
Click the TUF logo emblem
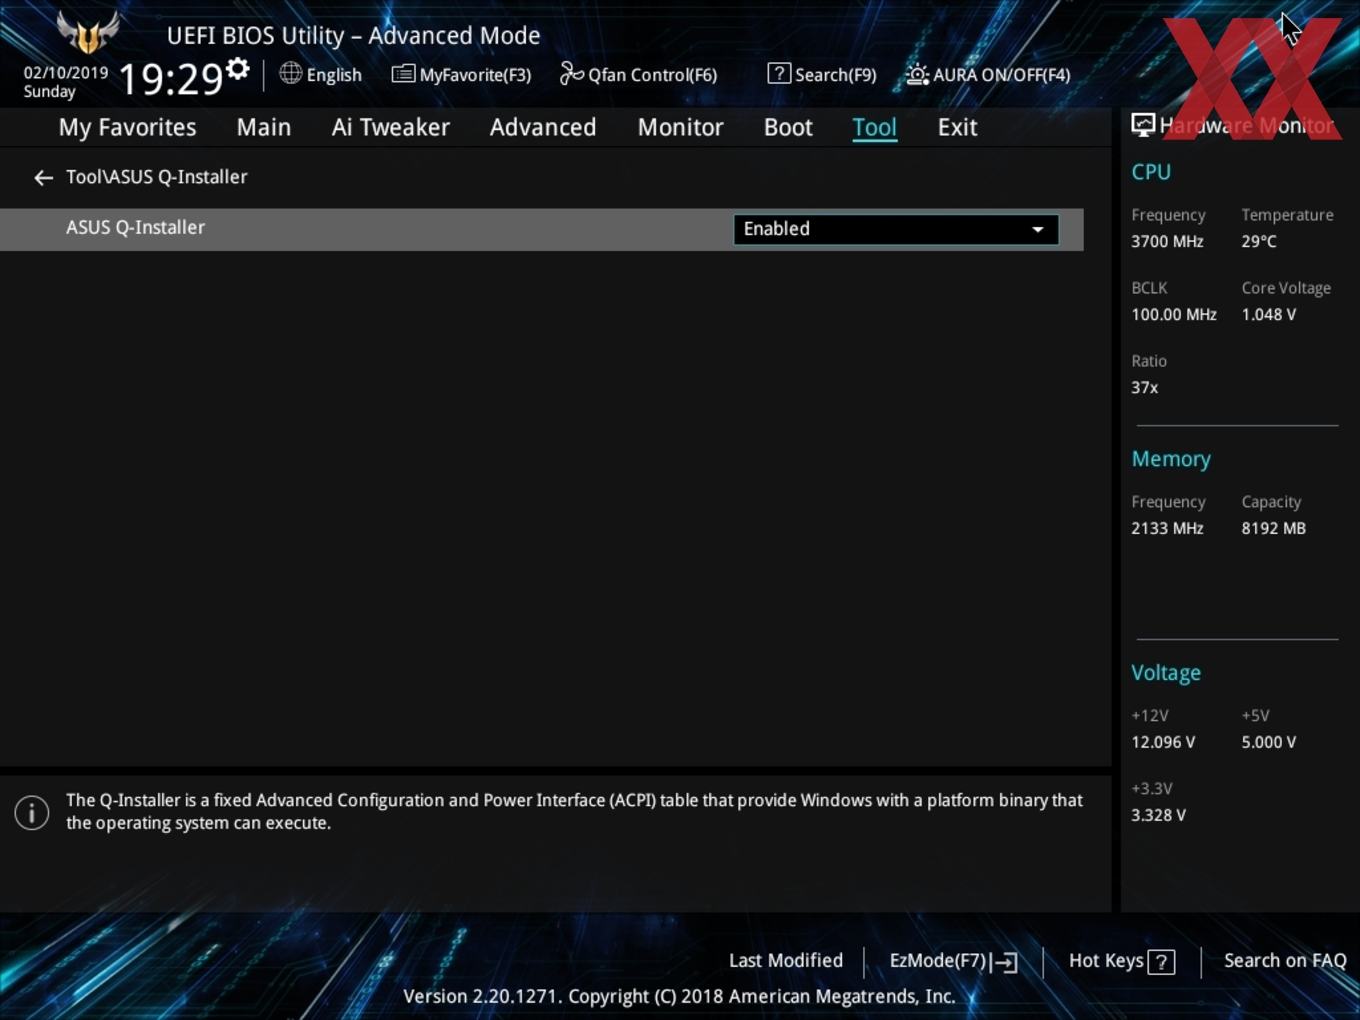pos(88,32)
